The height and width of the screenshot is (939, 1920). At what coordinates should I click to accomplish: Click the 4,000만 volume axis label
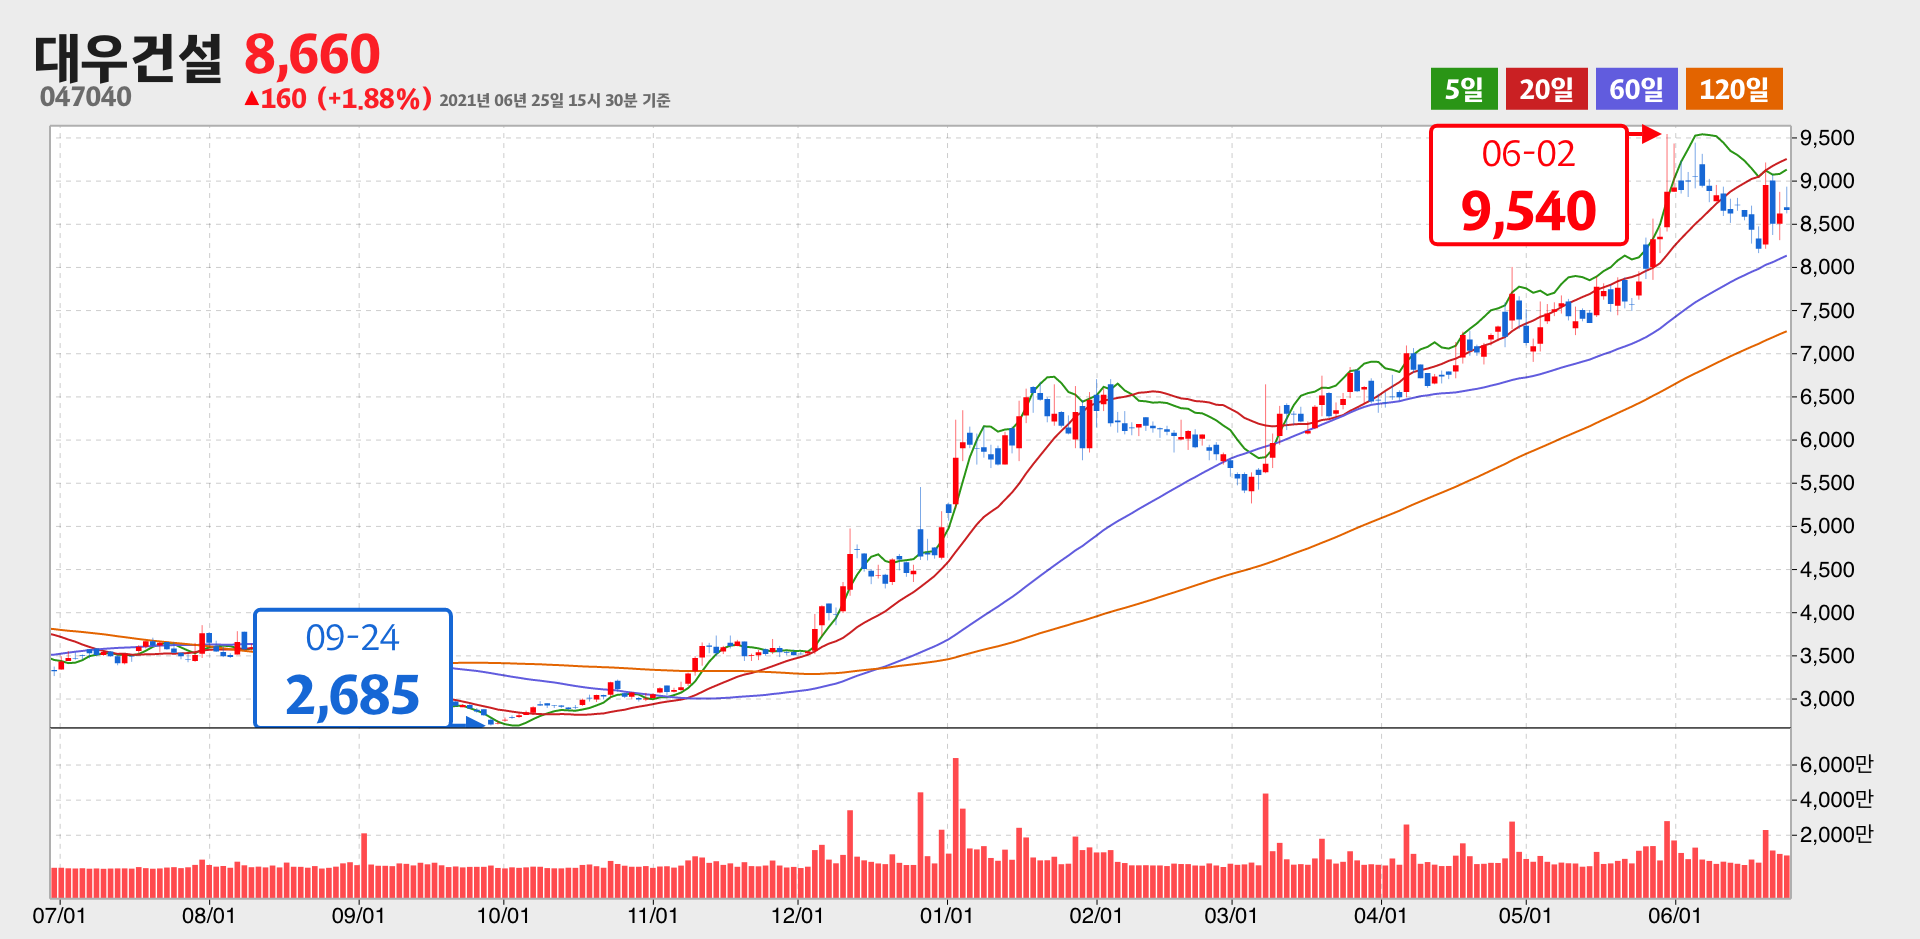pos(1836,800)
